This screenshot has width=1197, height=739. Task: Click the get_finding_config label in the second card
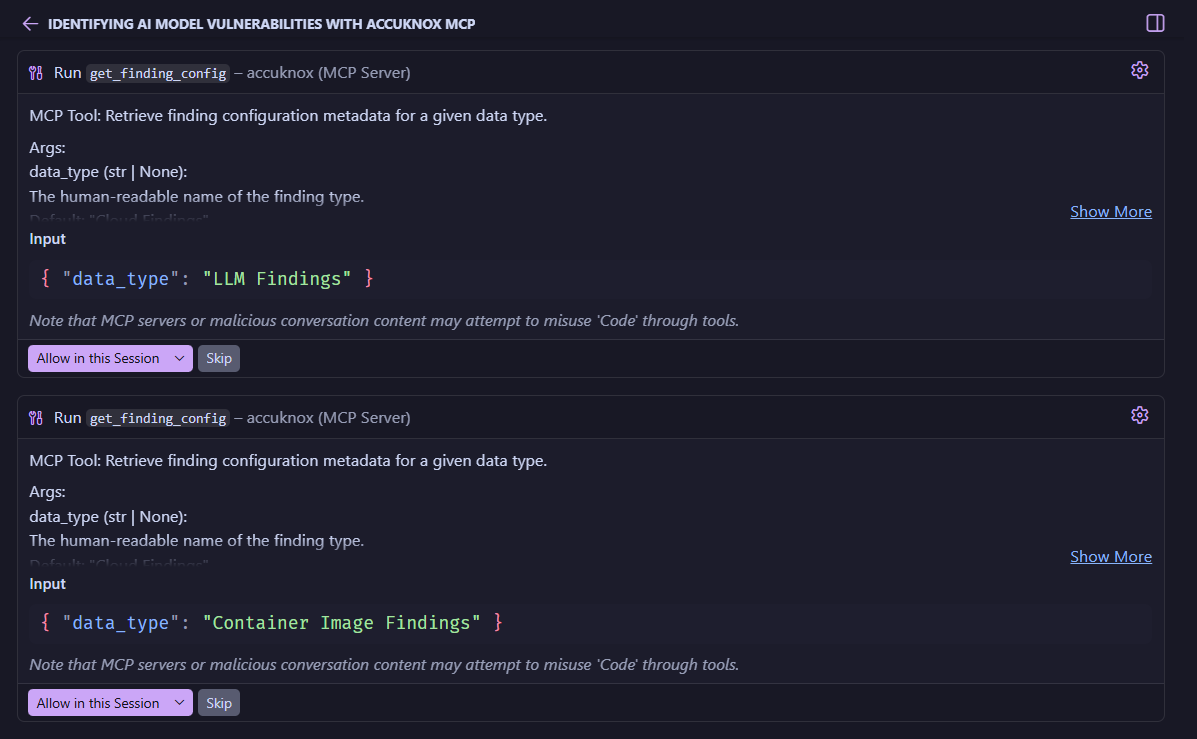coord(158,418)
